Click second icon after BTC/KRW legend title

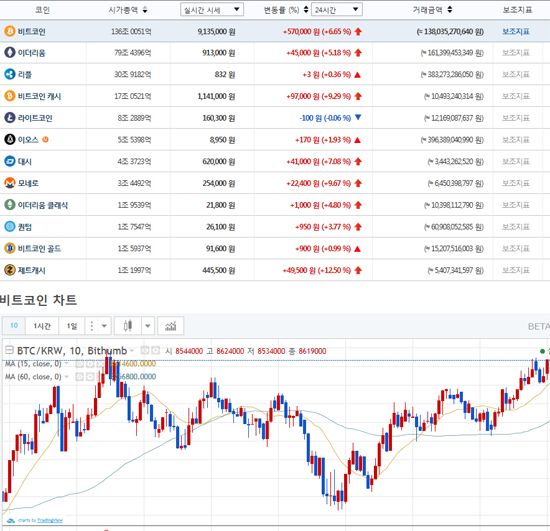click(155, 350)
